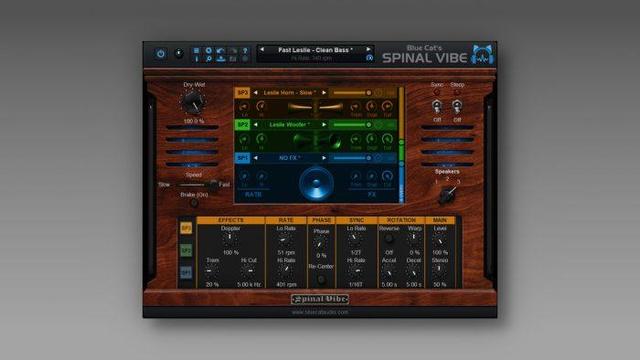Select the next global preset arrow
640x360 pixels.
(x=369, y=49)
